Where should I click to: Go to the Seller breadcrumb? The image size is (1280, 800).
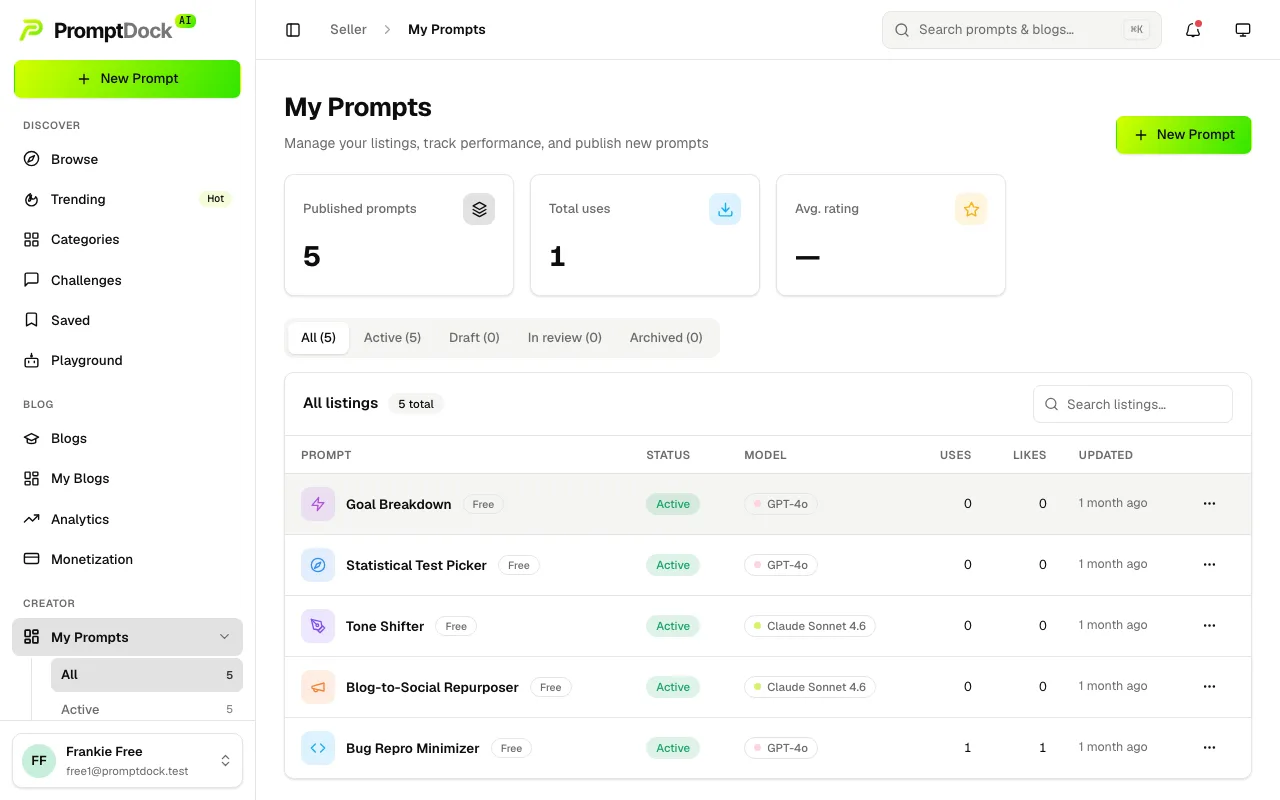click(348, 30)
